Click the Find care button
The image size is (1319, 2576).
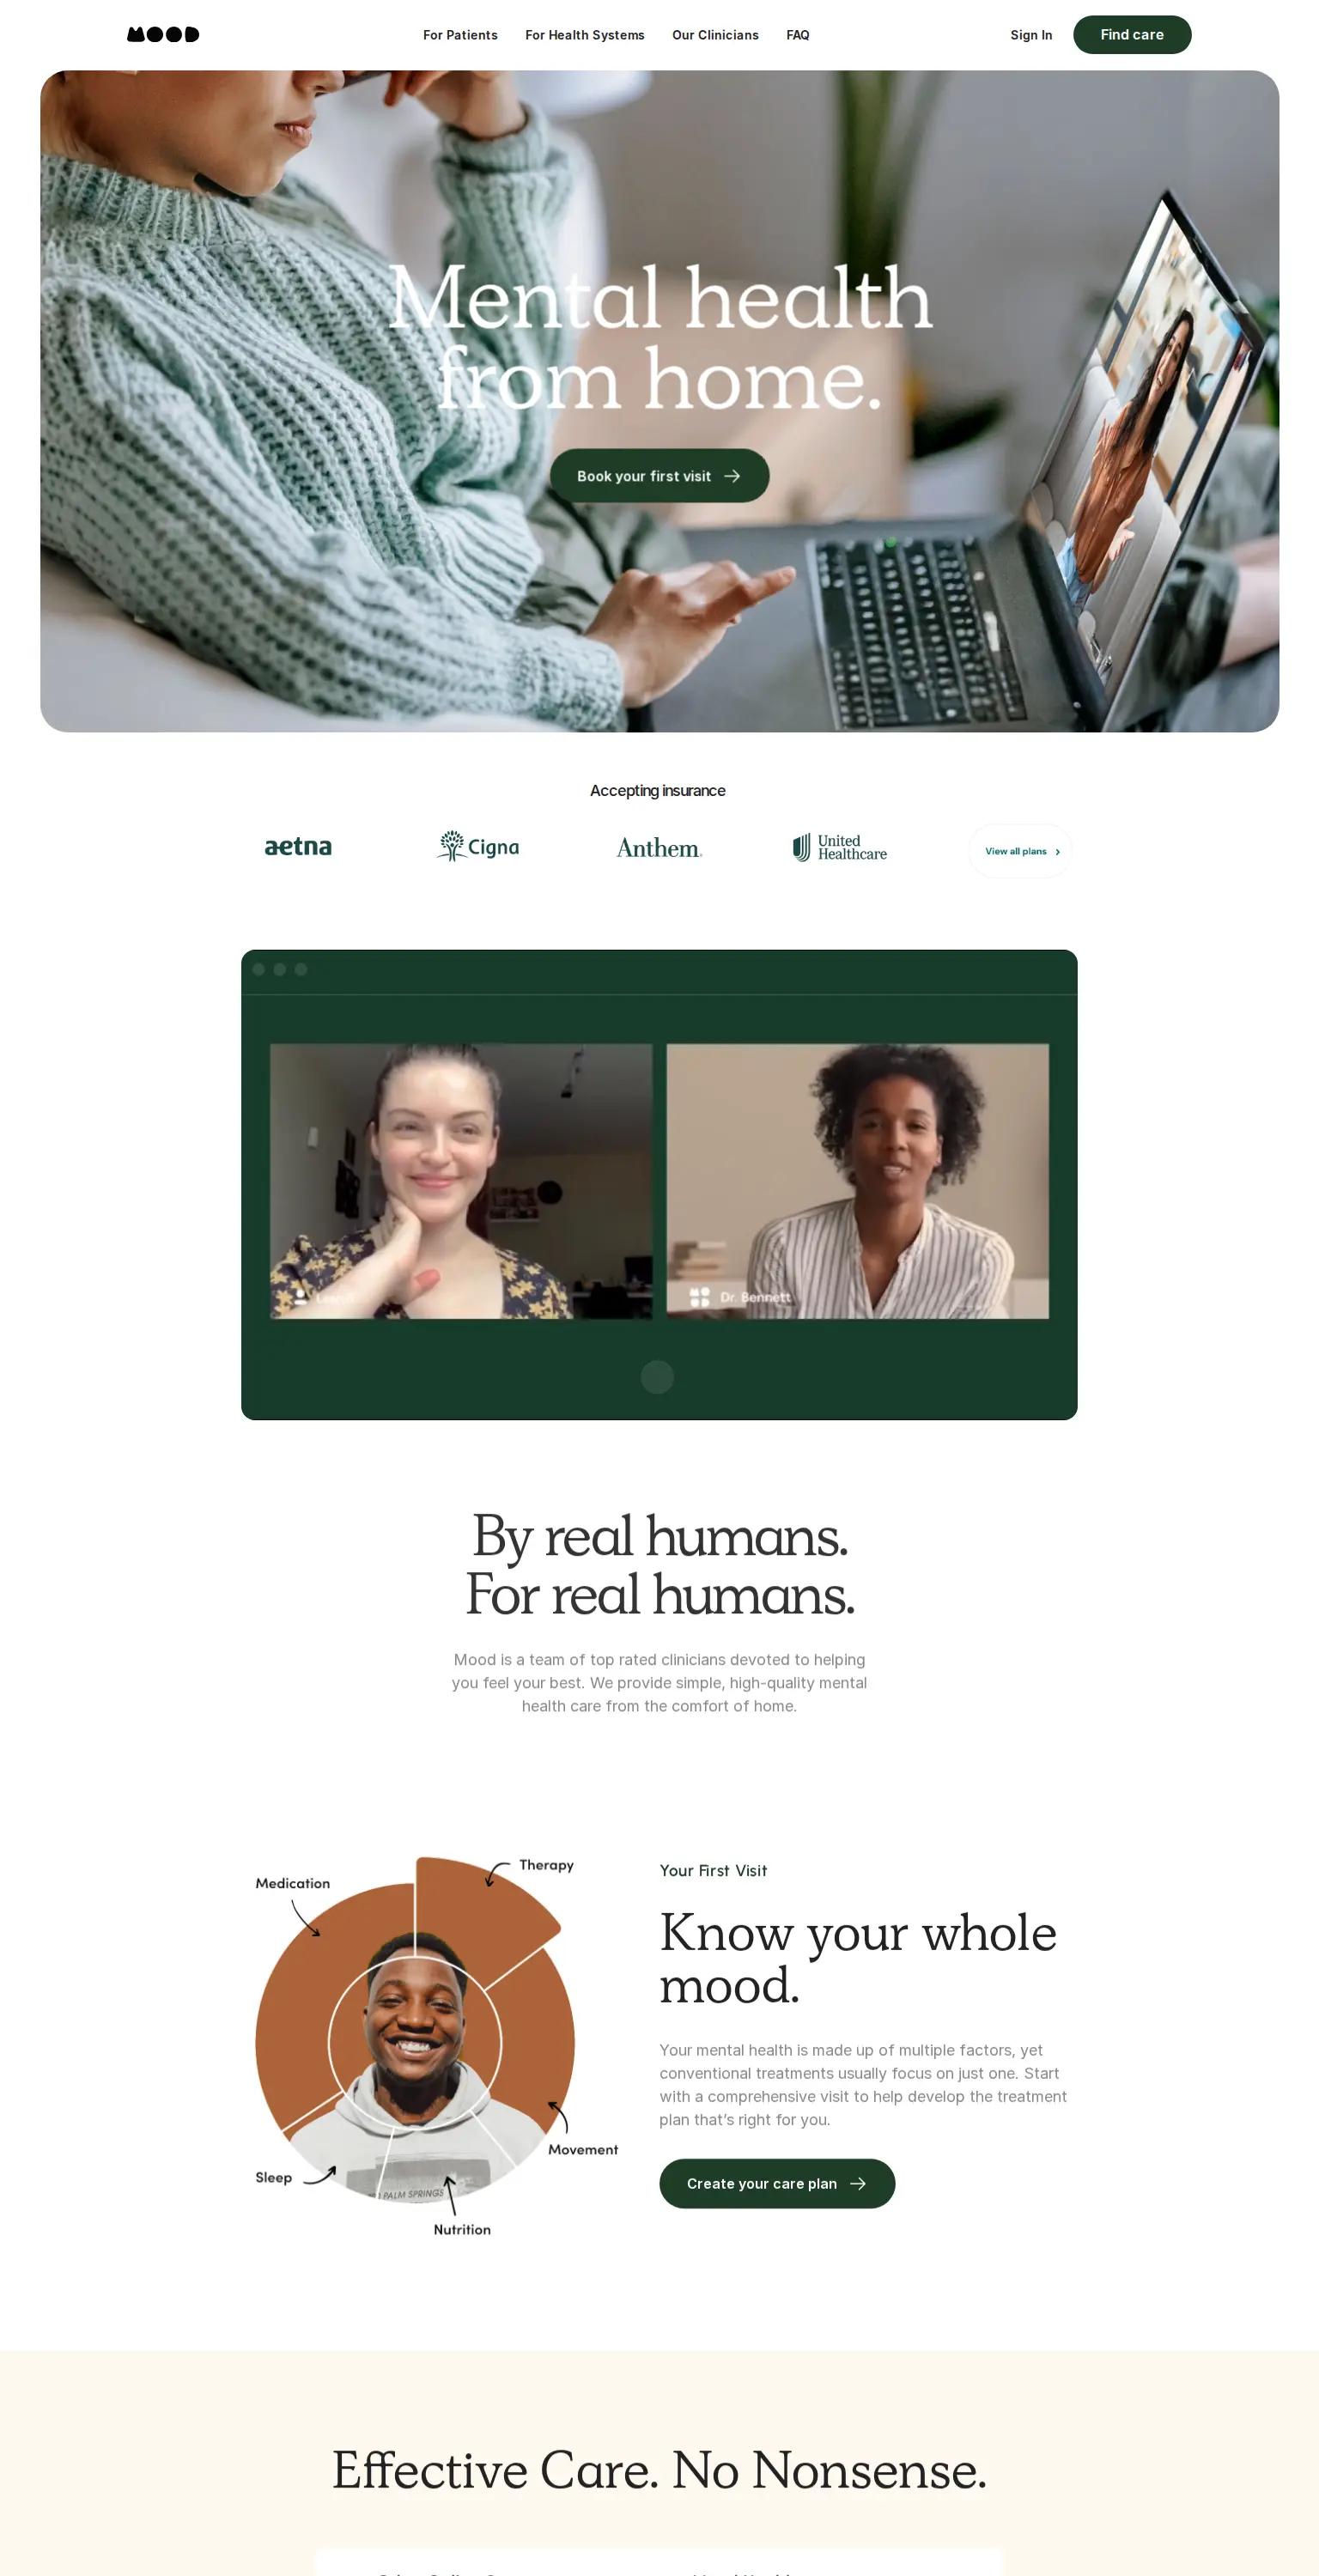pos(1132,35)
